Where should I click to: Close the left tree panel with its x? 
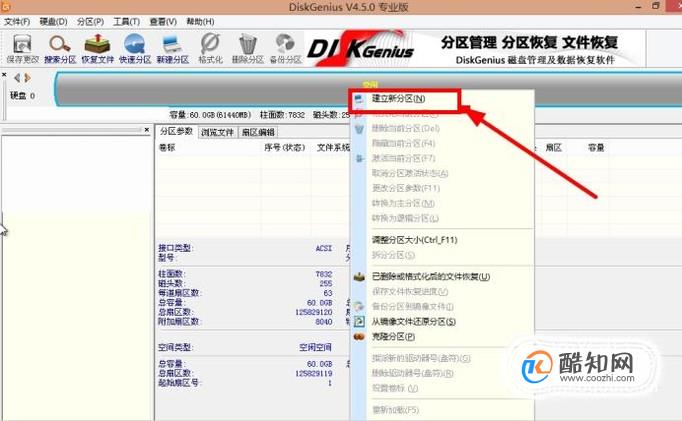coord(147,130)
